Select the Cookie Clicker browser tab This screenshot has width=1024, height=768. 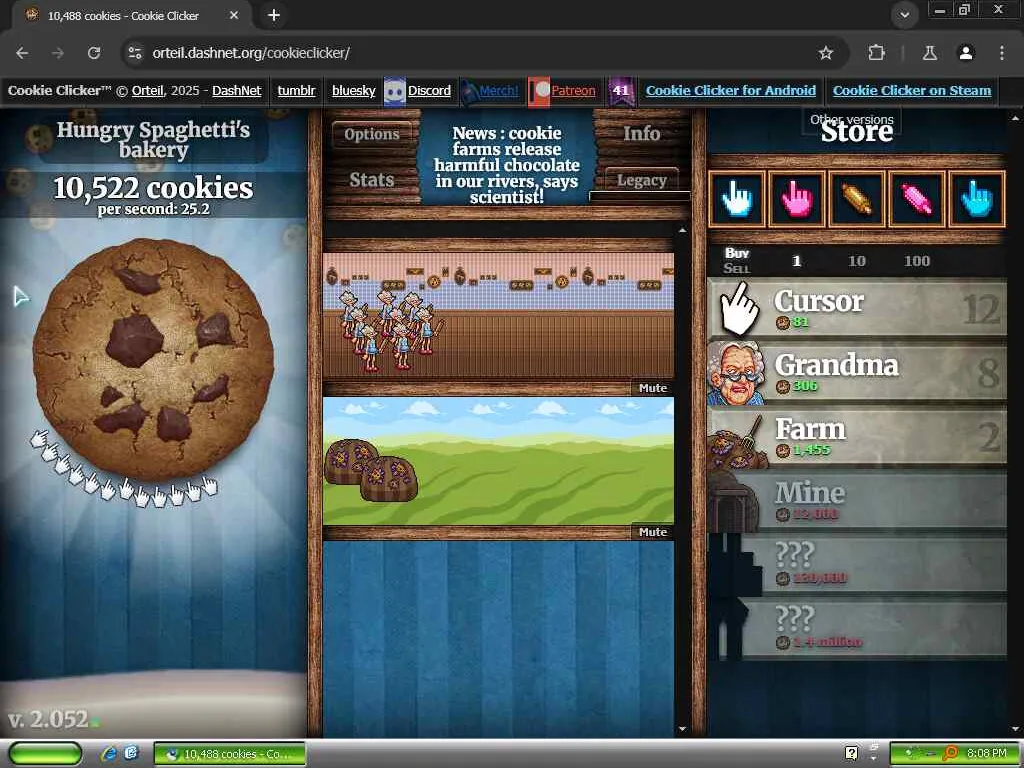(131, 16)
